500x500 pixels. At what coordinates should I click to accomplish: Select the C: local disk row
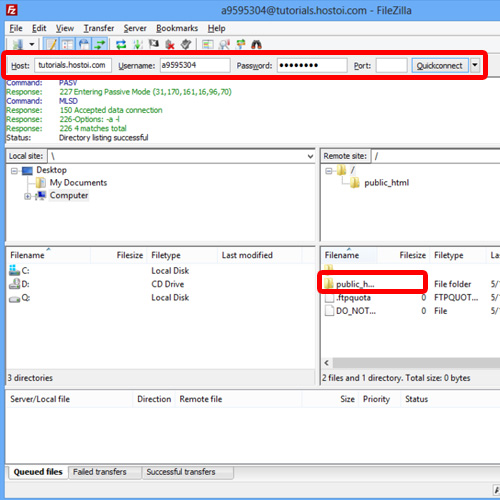tap(160, 271)
